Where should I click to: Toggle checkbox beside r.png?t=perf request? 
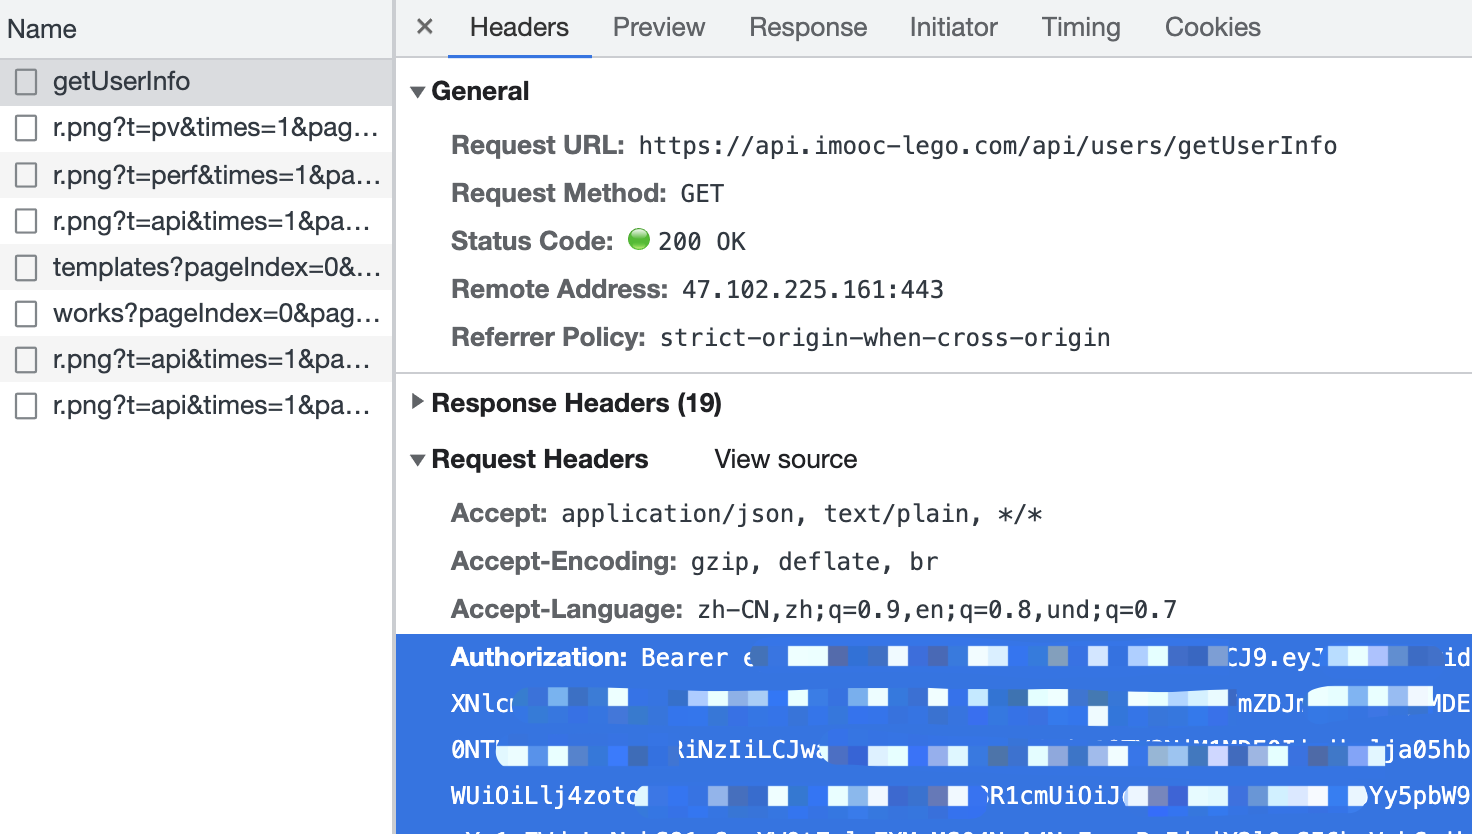click(x=26, y=175)
